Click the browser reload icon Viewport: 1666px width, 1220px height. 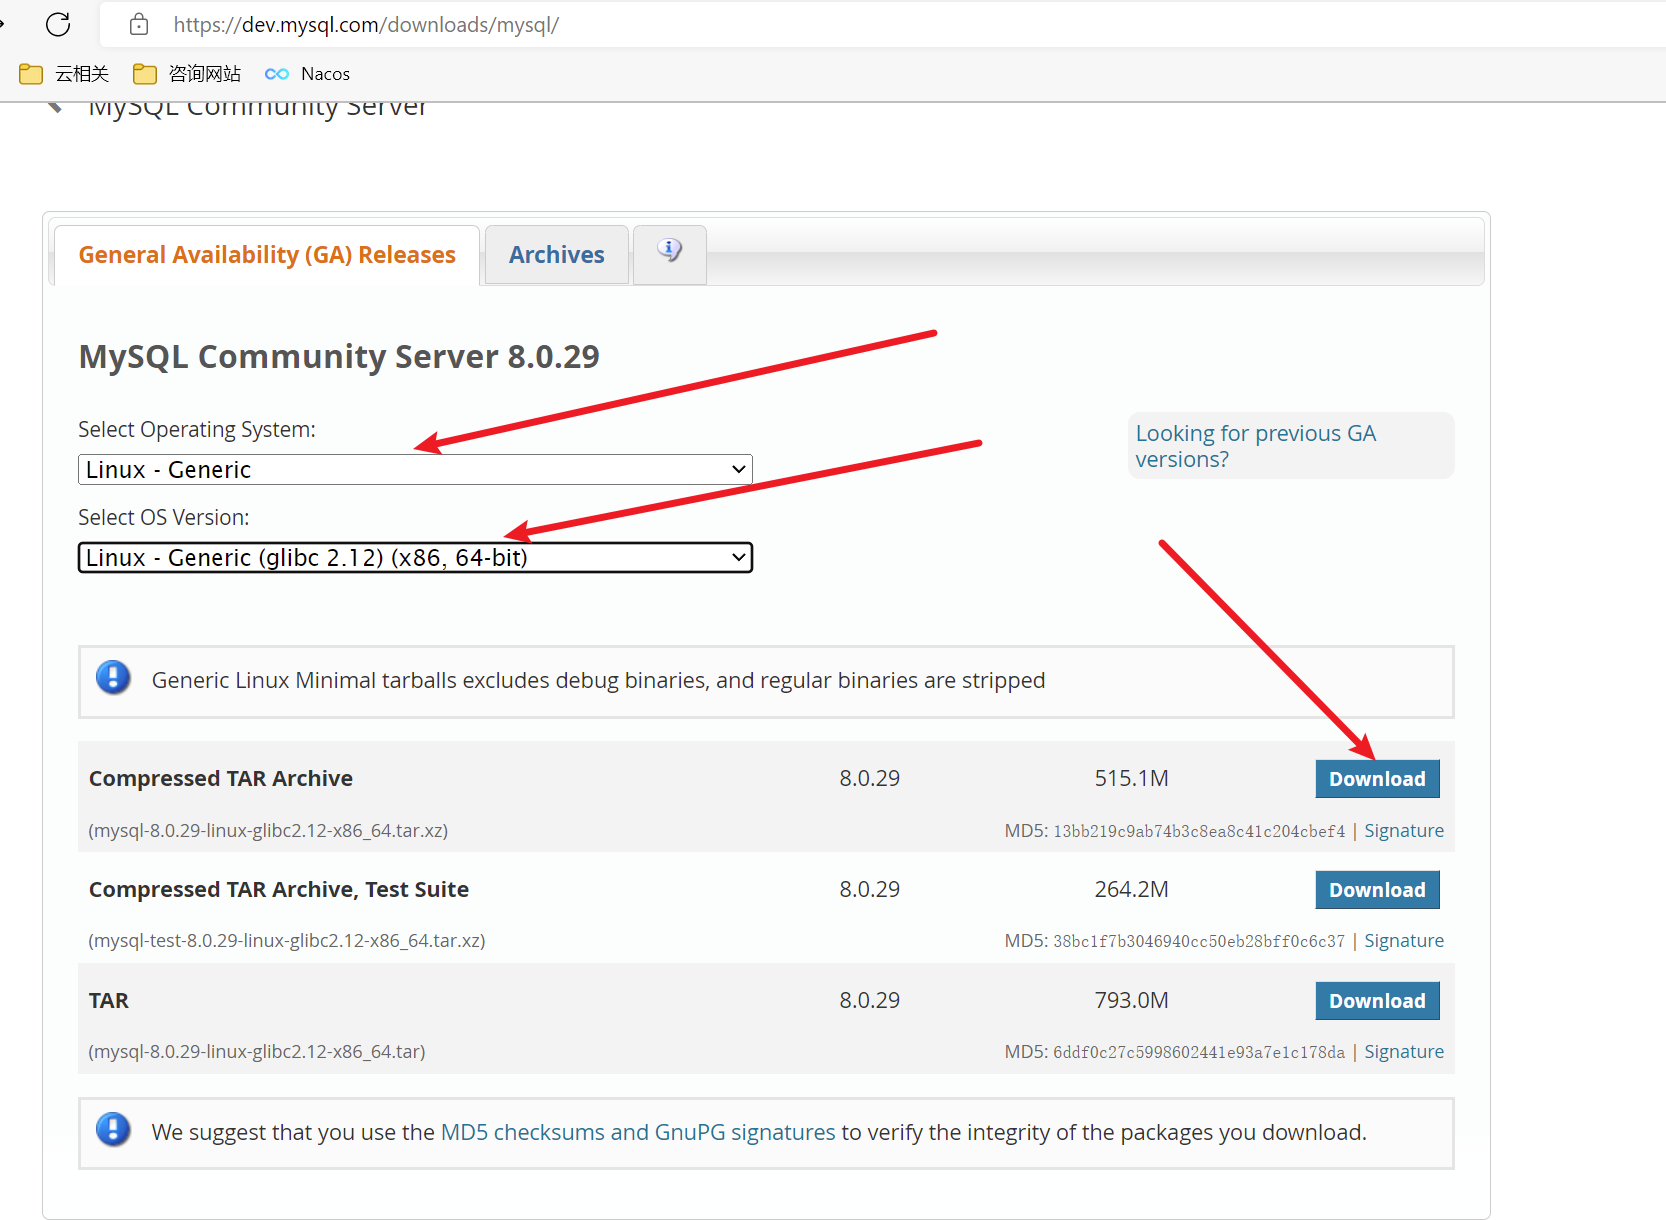pos(58,24)
